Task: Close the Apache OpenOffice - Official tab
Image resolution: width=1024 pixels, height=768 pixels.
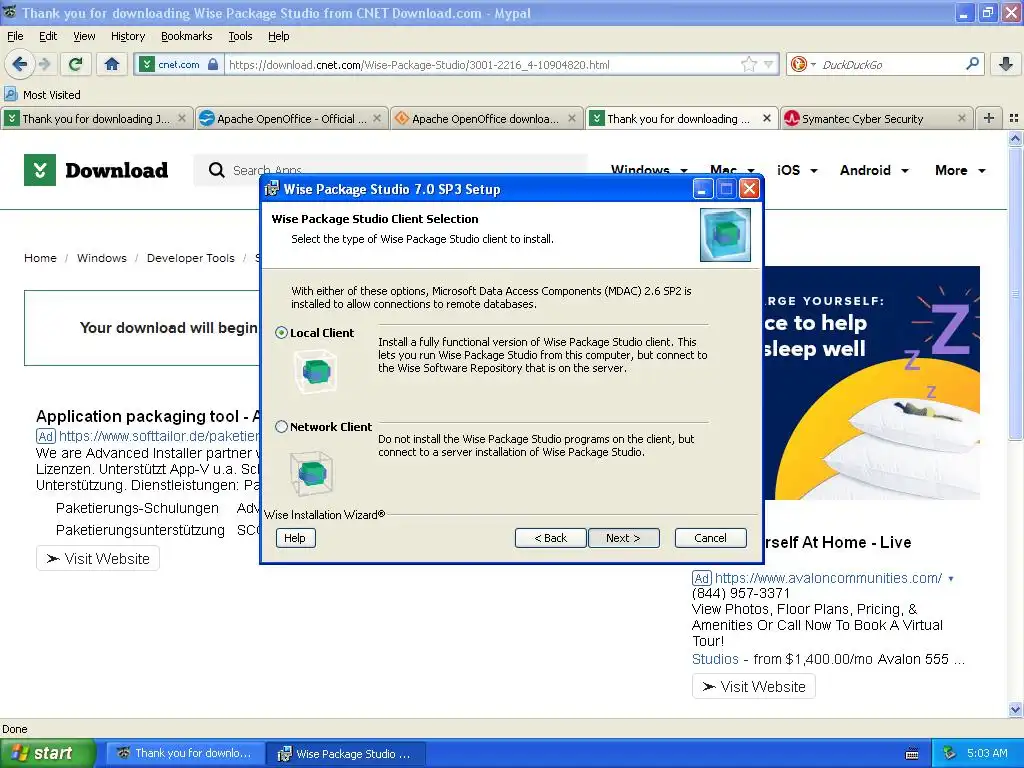Action: pyautogui.click(x=377, y=118)
